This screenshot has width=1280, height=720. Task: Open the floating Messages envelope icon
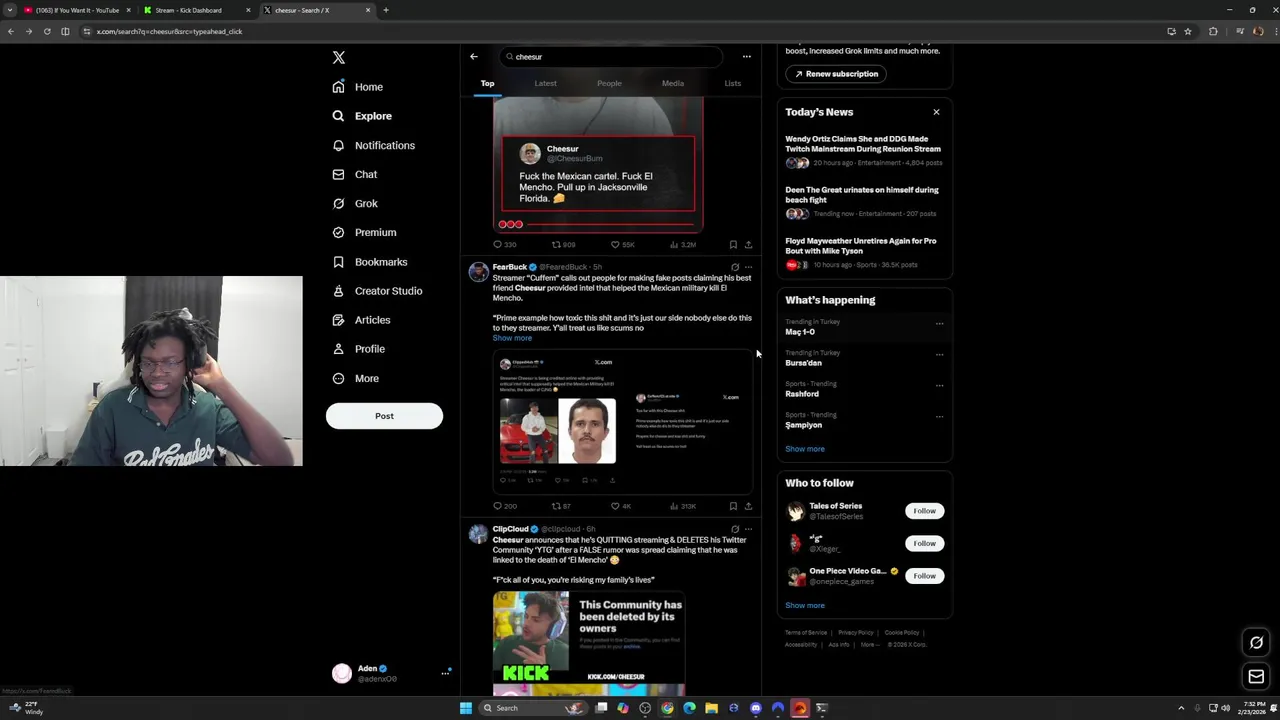(1256, 677)
